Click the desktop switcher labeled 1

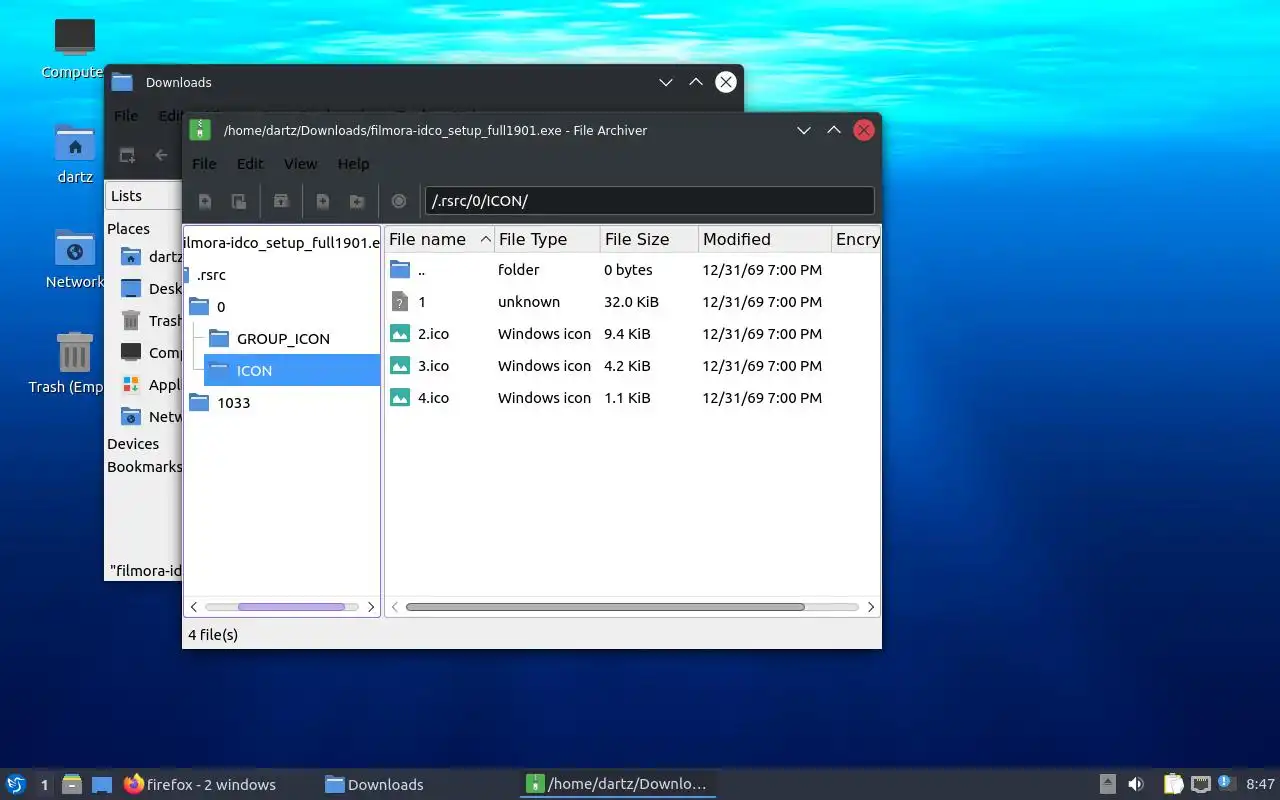(44, 784)
